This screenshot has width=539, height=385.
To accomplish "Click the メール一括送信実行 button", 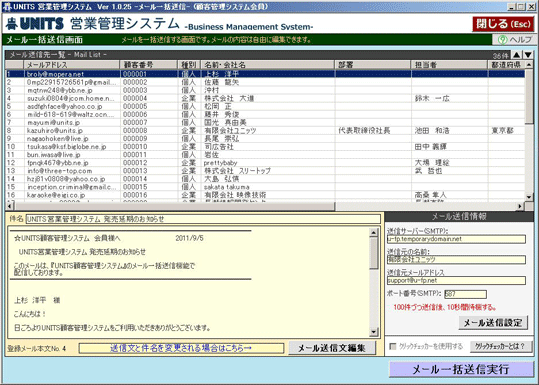I will [461, 369].
